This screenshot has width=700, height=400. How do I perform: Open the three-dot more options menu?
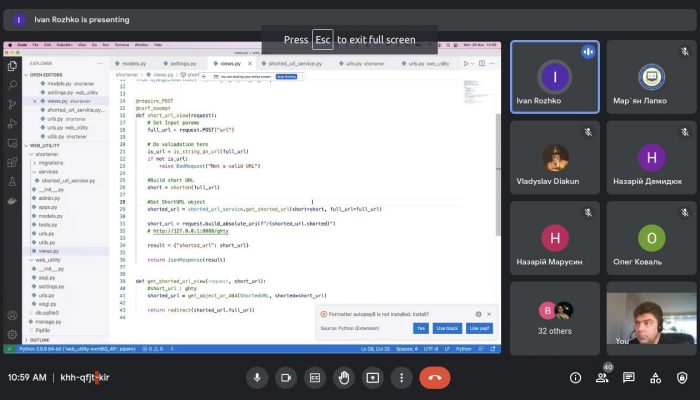point(401,377)
